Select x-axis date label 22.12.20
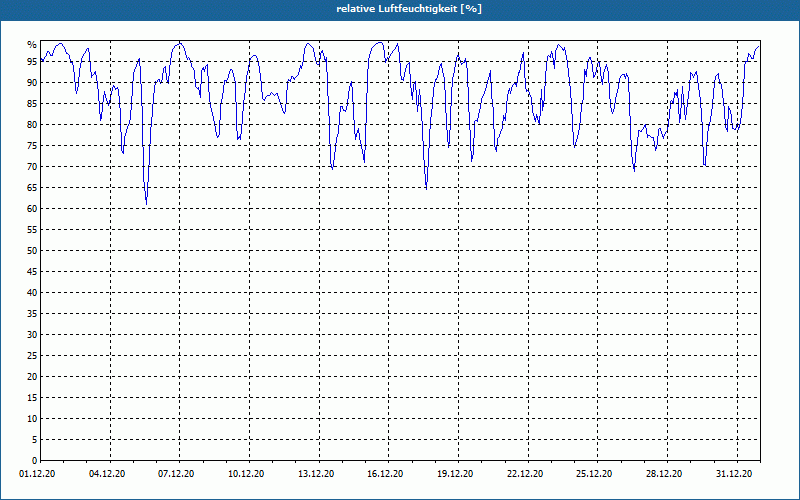Viewport: 800px width, 500px height. click(x=525, y=474)
